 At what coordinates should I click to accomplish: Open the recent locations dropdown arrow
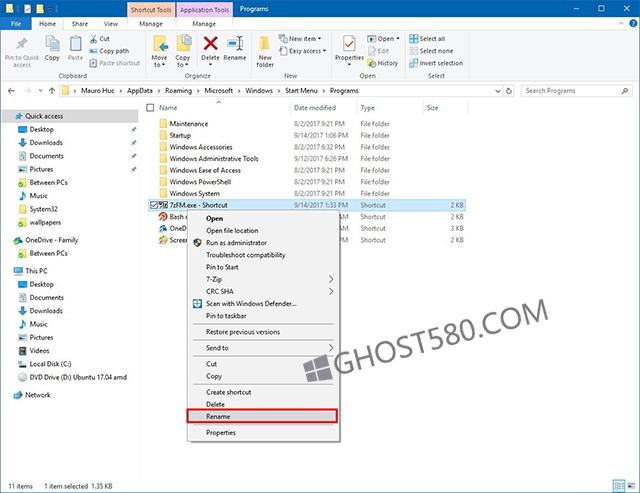pyautogui.click(x=40, y=91)
